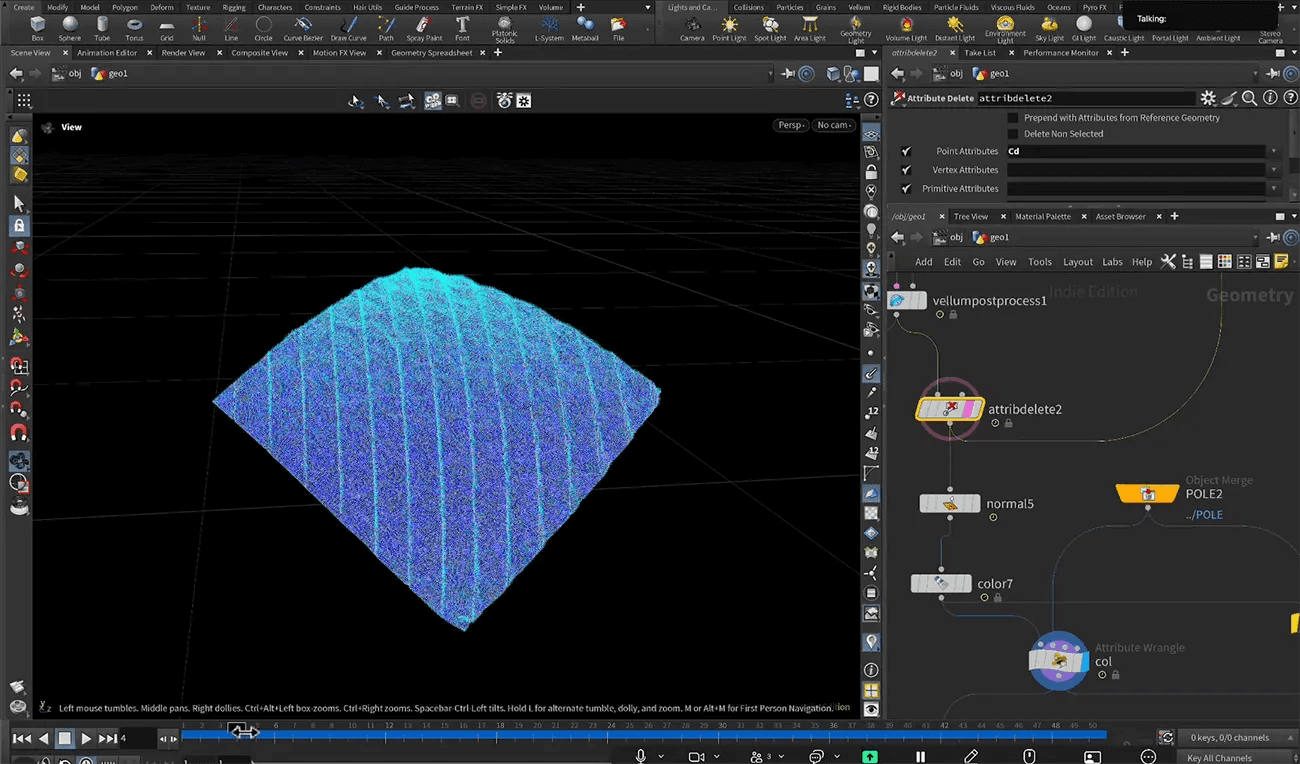This screenshot has height=764, width=1300.
Task: Check Prepend with Attributes from Reference Geometry
Action: (1013, 117)
